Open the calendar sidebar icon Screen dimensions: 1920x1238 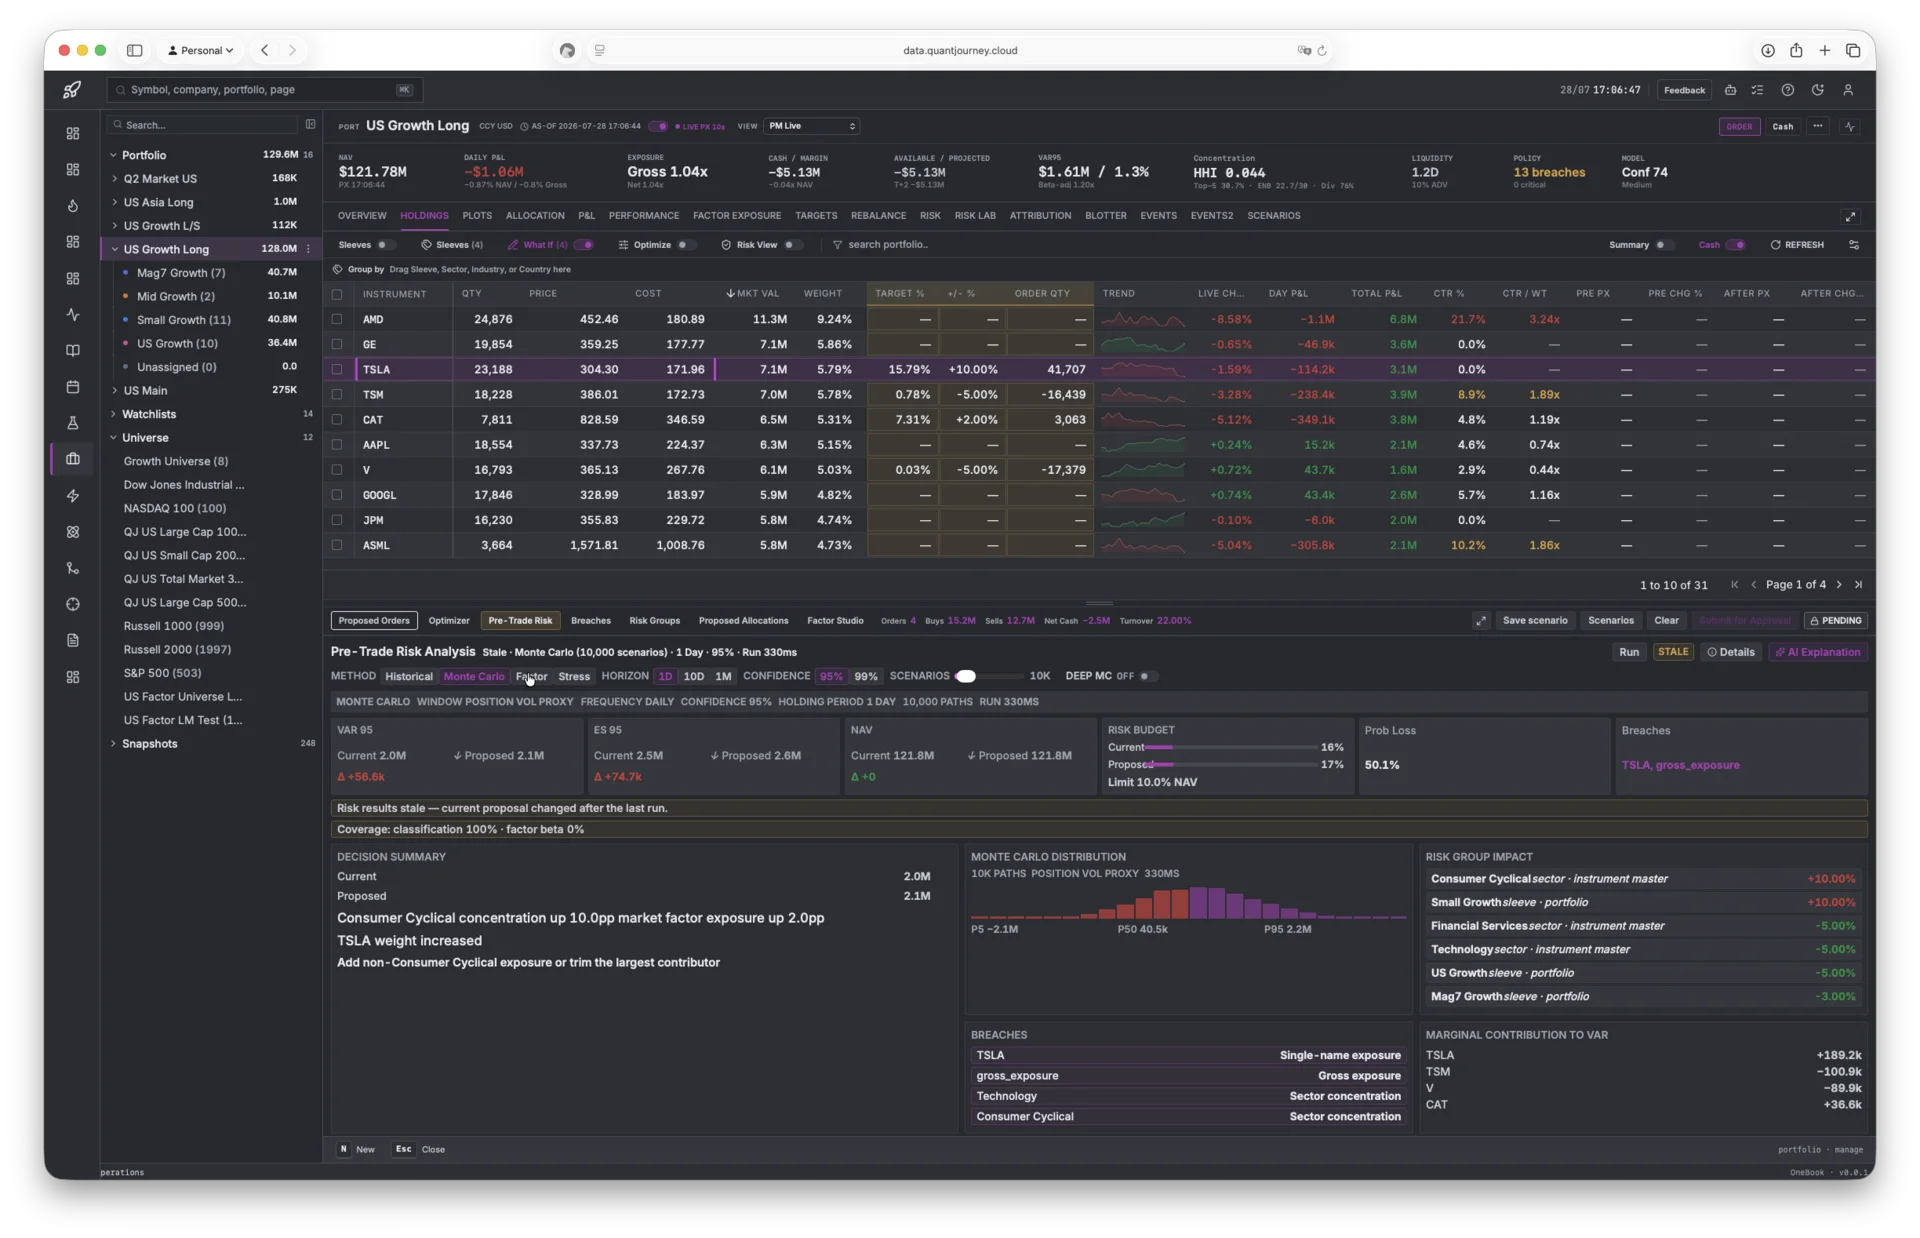[x=73, y=387]
